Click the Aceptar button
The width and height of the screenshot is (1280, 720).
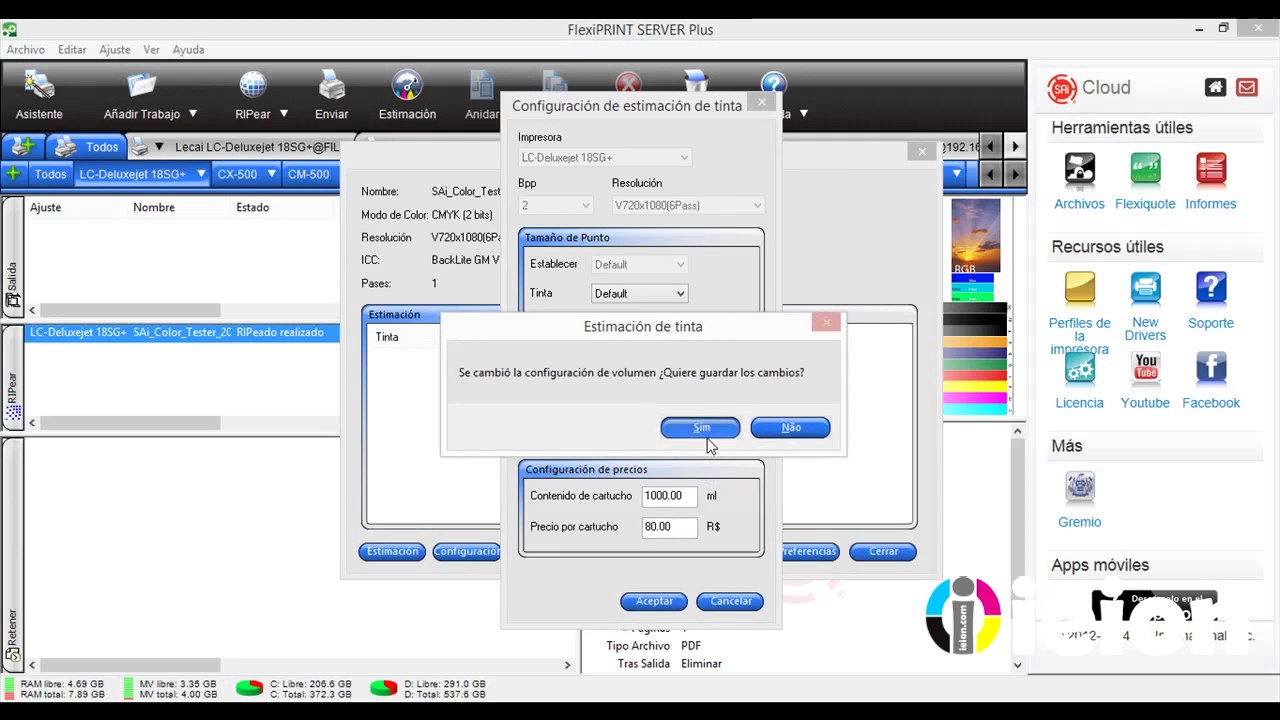click(654, 601)
